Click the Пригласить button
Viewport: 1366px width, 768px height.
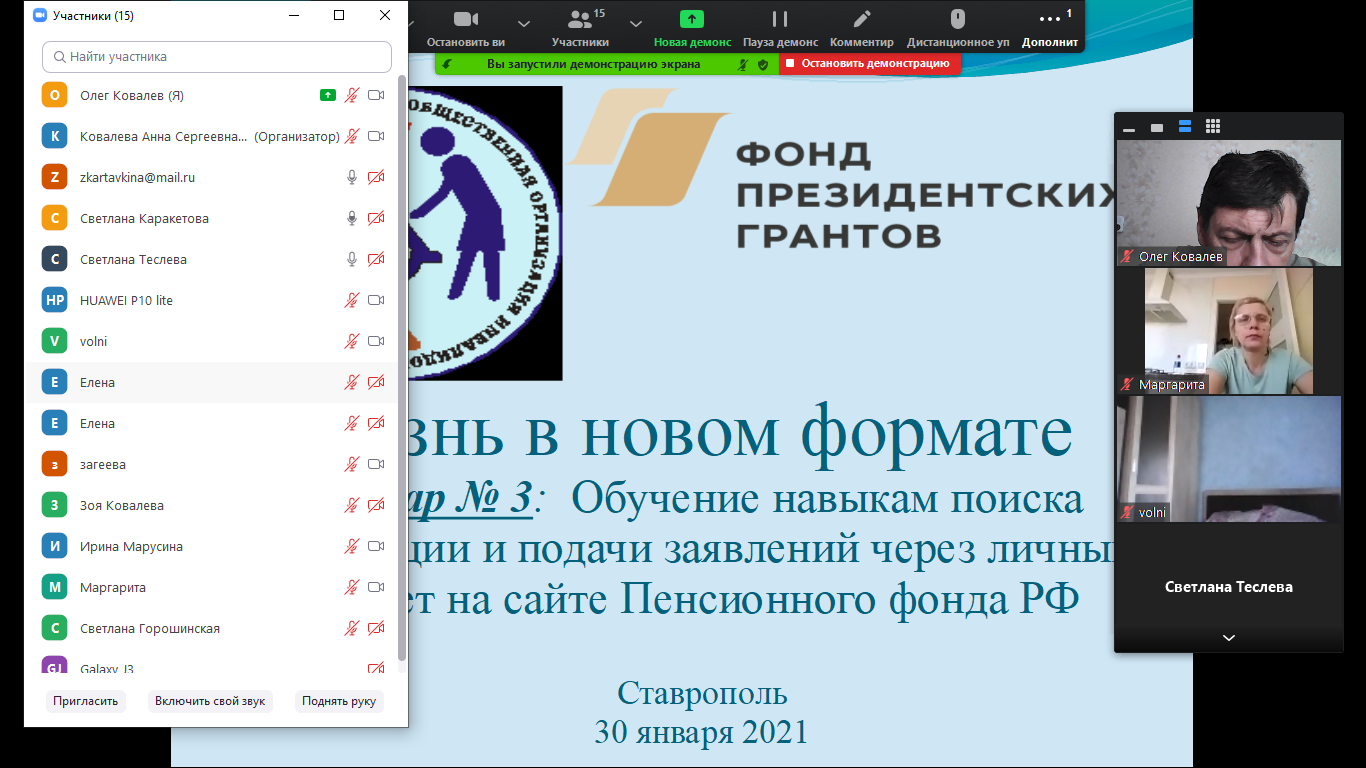[x=86, y=701]
